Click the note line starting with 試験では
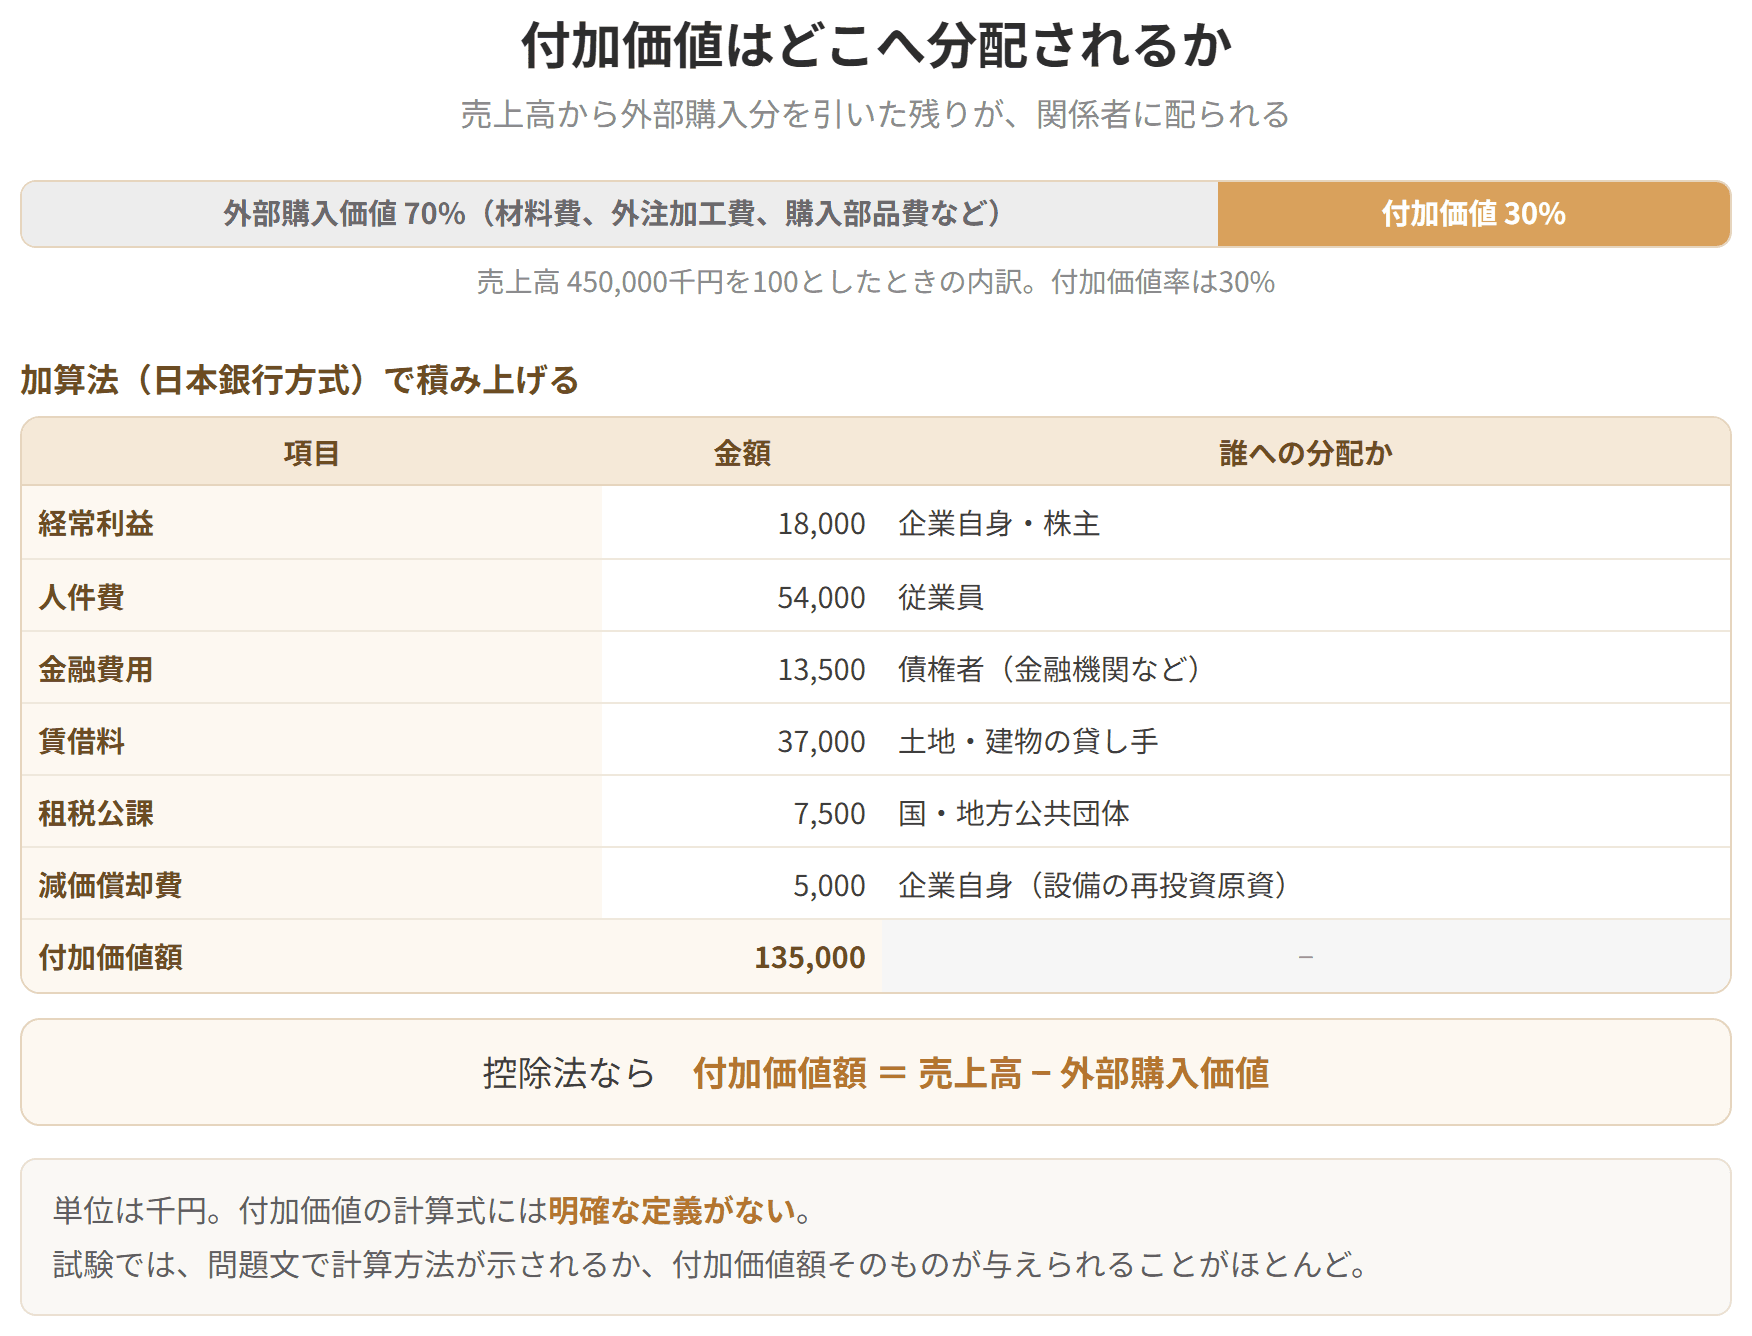Viewport: 1752px width, 1336px height. click(712, 1265)
